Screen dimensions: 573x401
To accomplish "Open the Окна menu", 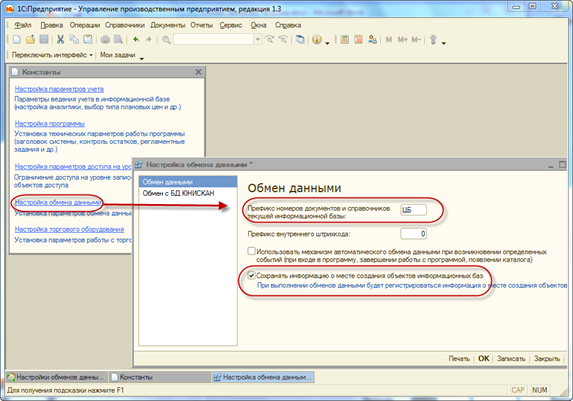I will point(258,25).
